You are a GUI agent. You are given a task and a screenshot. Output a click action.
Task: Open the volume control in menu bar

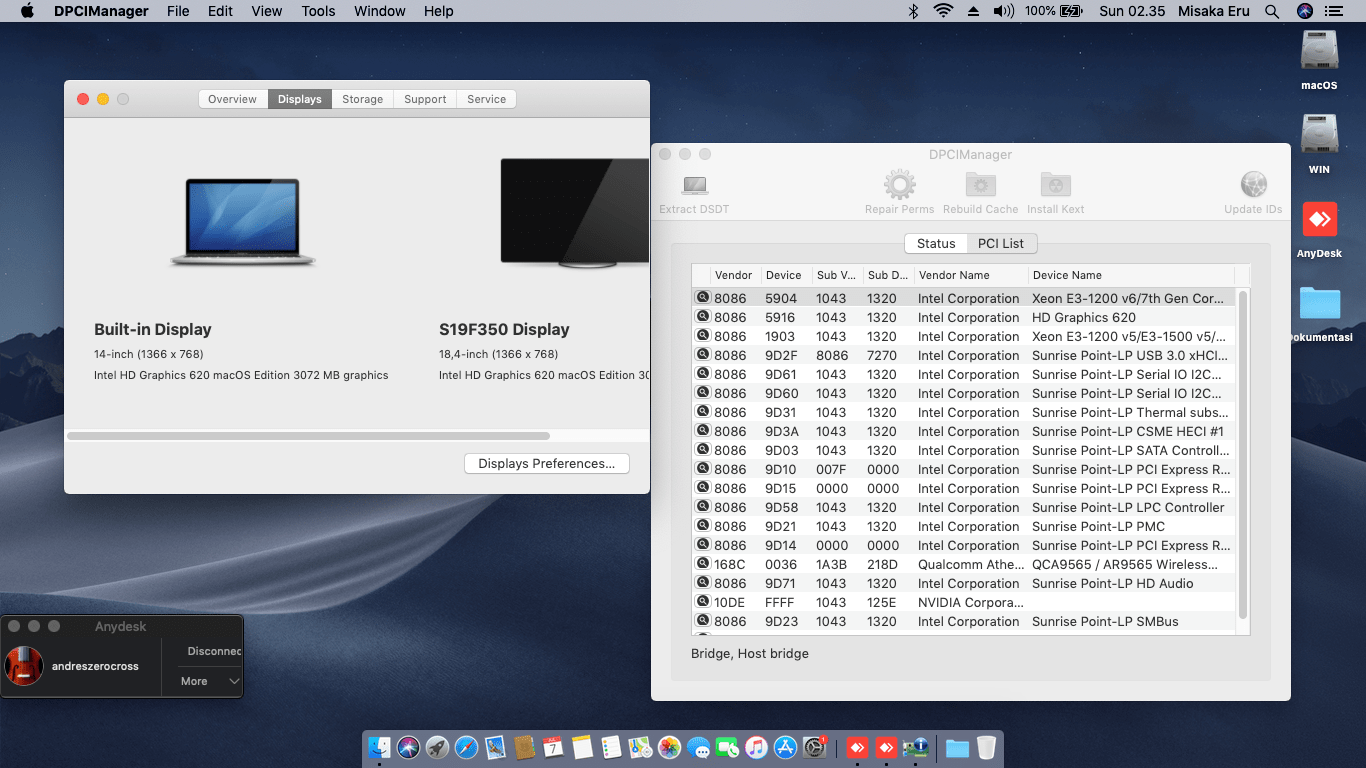pyautogui.click(x=1003, y=11)
